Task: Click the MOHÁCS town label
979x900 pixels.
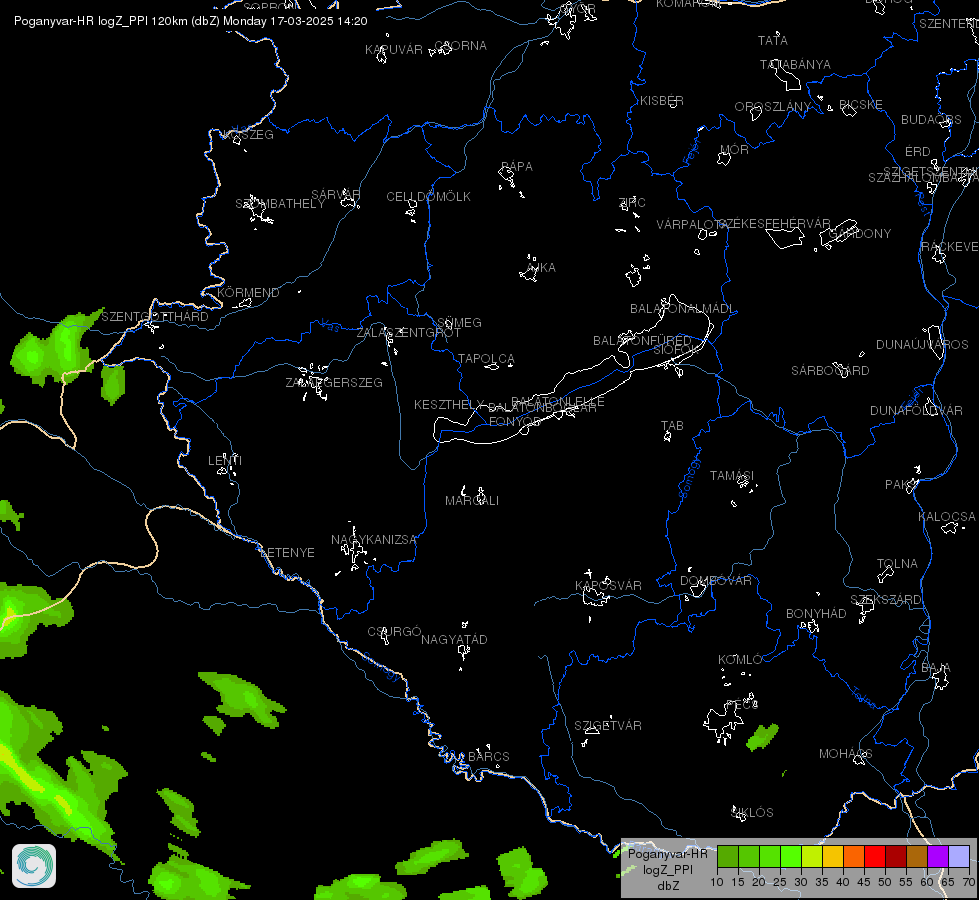Action: 845,754
